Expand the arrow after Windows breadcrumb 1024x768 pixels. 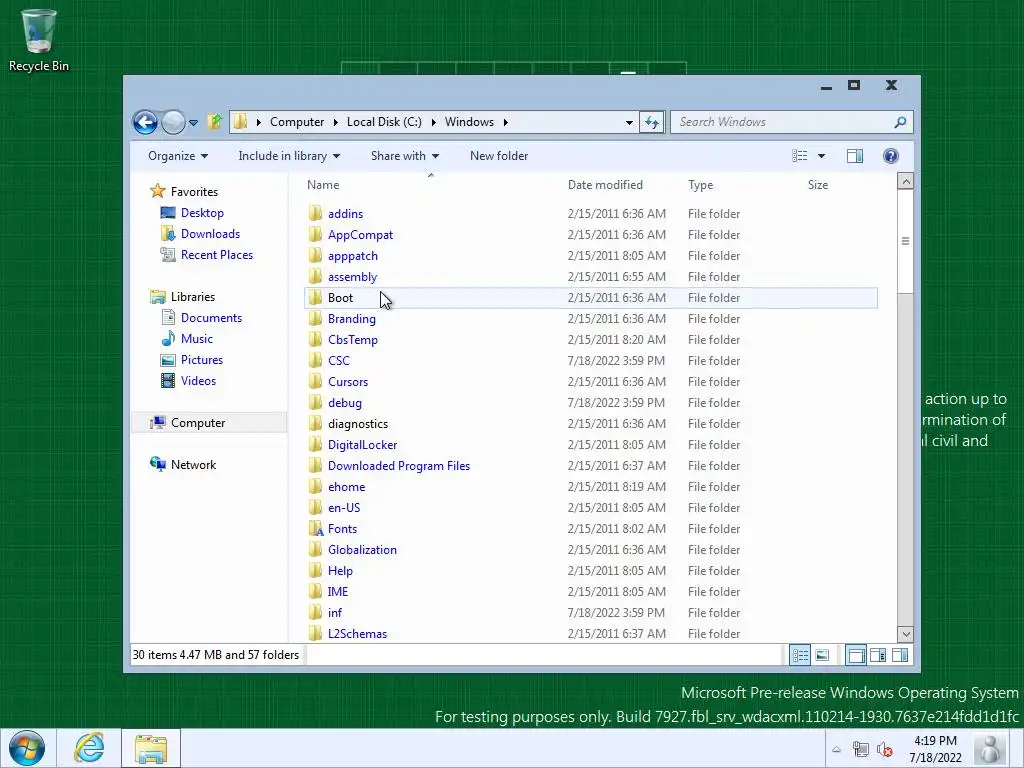506,122
